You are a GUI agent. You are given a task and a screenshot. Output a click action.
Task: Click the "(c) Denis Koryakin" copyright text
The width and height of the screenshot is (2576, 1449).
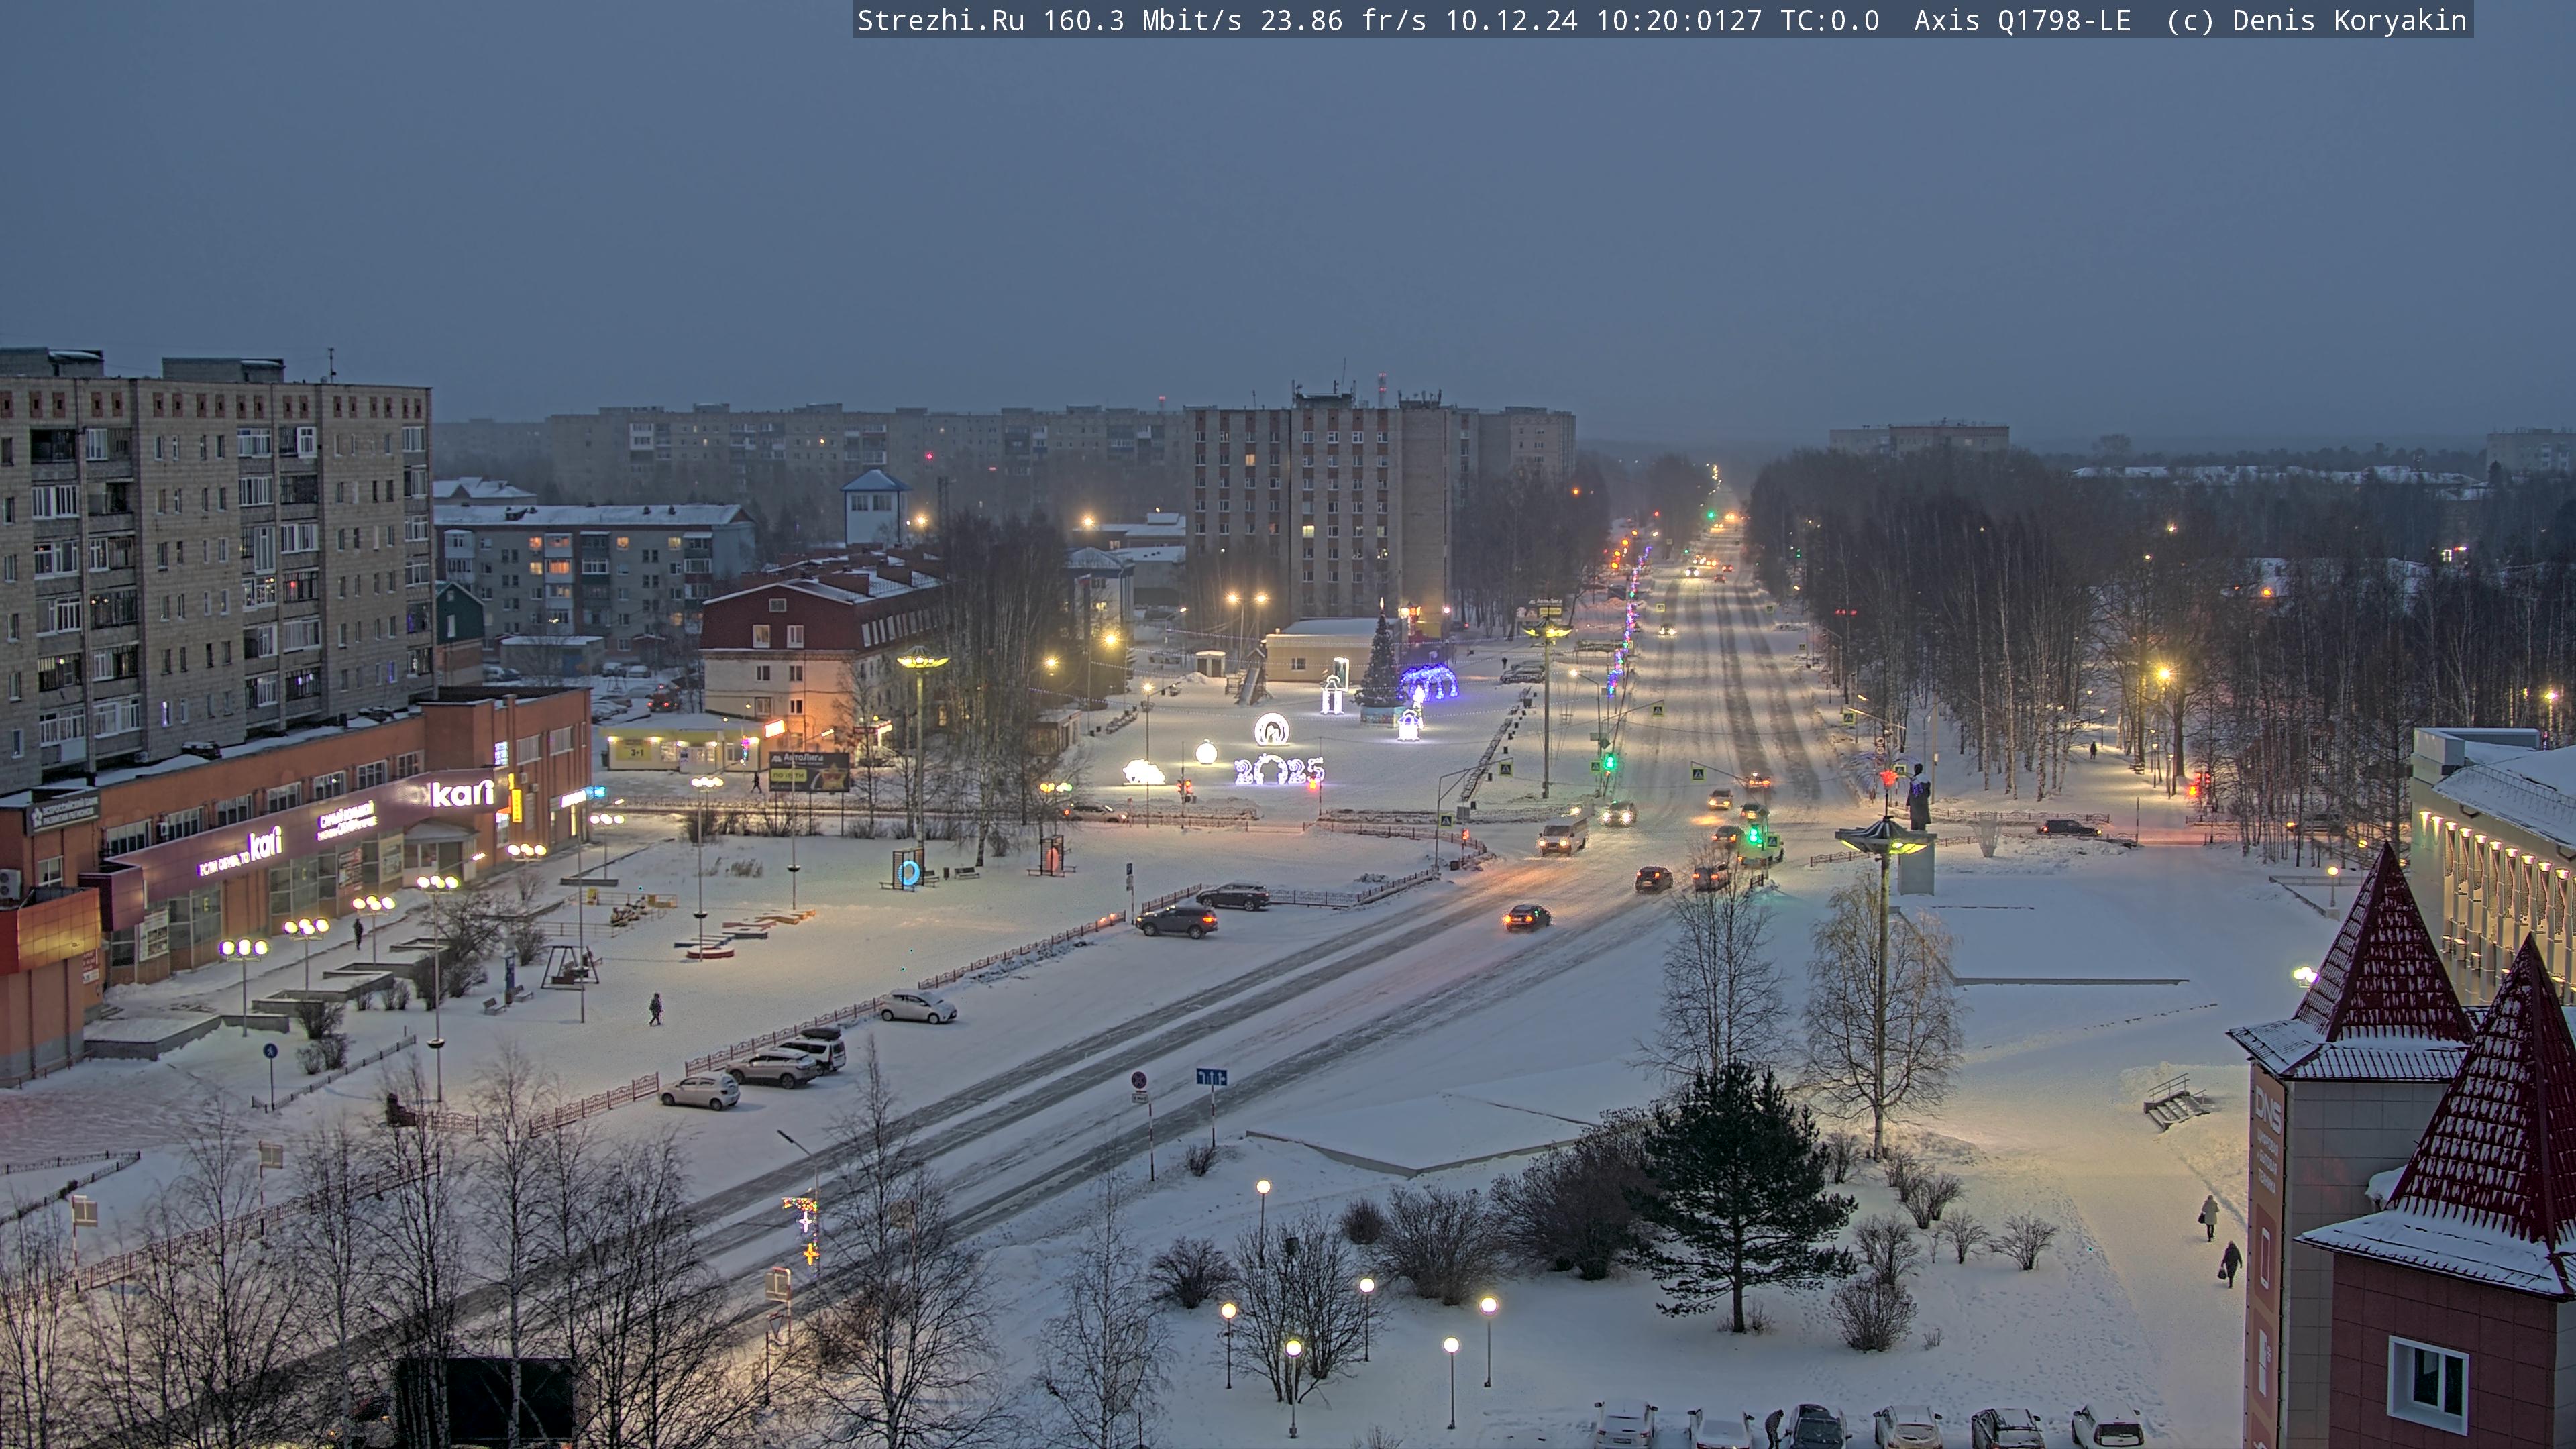pos(2317,20)
